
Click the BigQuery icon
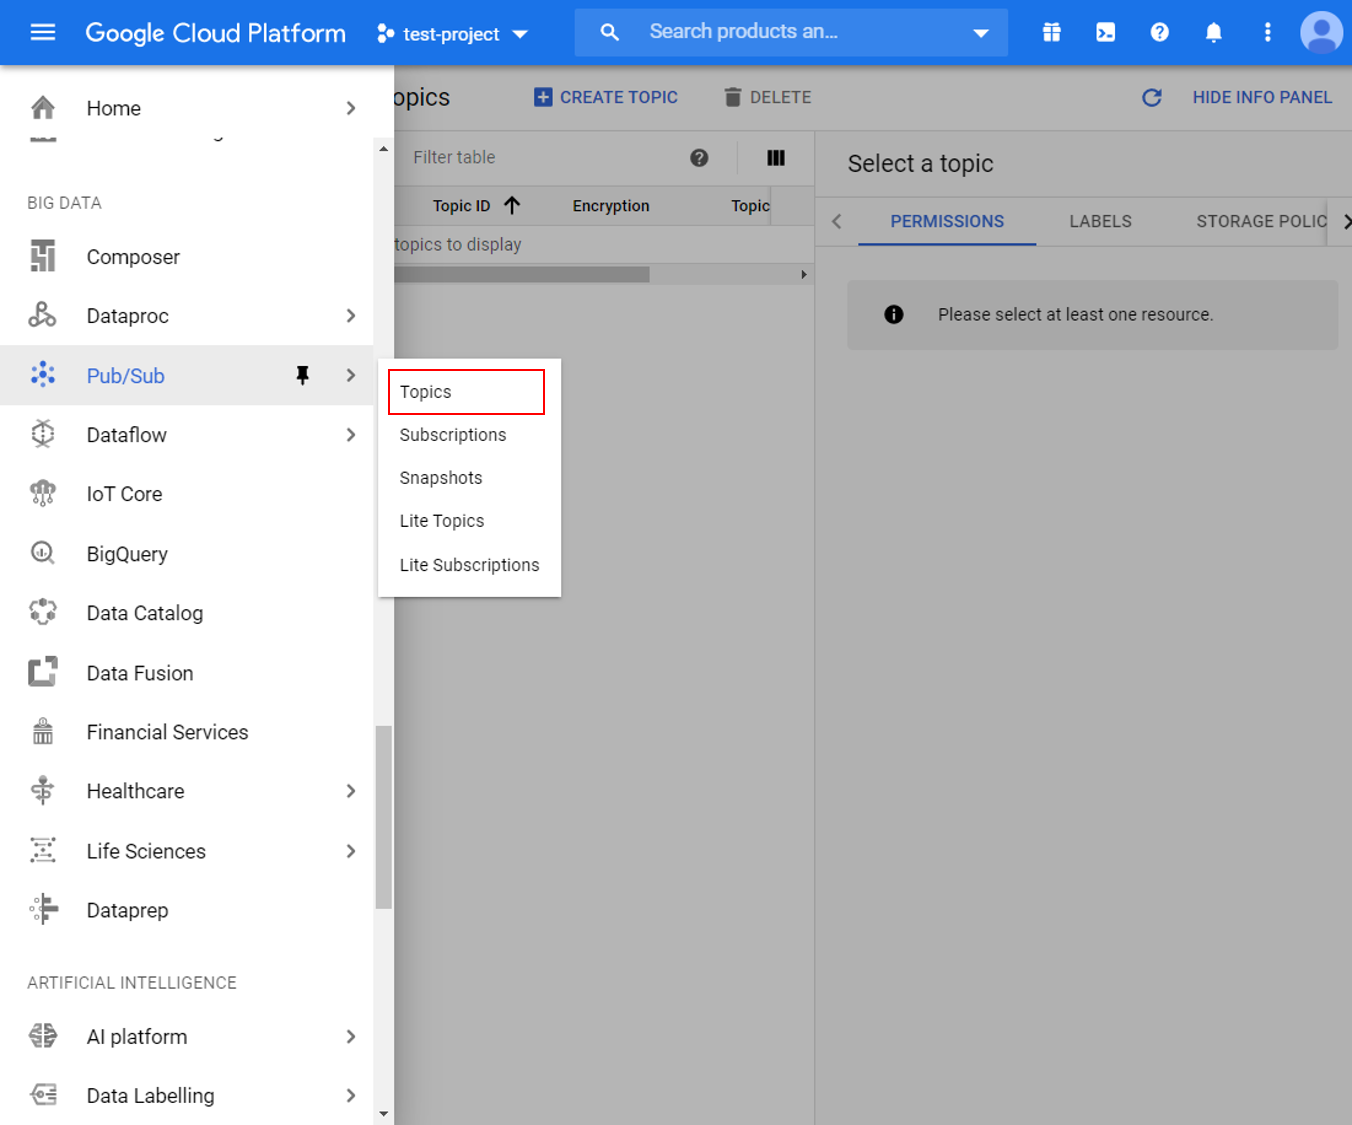[x=43, y=553]
